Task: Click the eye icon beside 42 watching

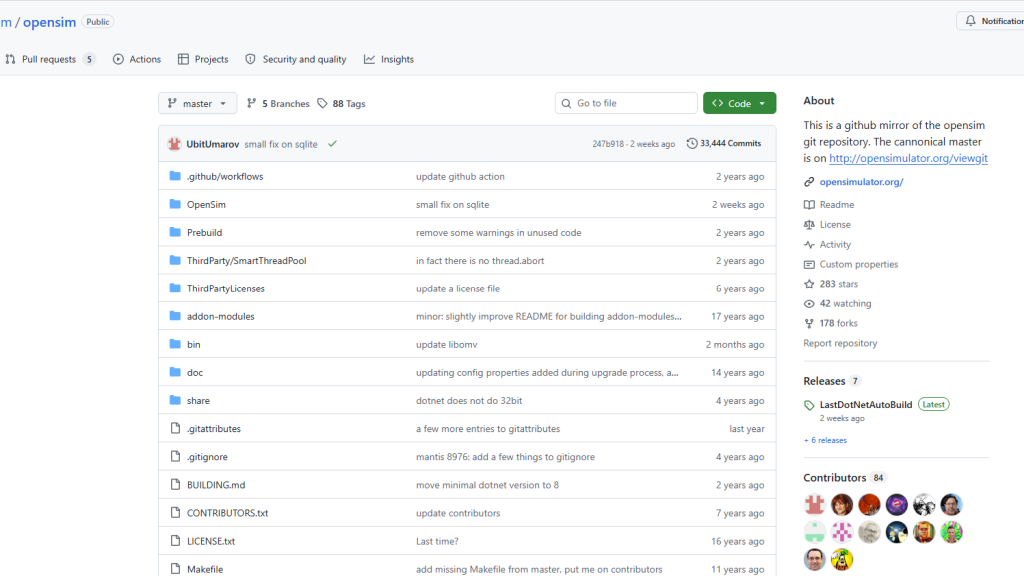Action: point(809,304)
